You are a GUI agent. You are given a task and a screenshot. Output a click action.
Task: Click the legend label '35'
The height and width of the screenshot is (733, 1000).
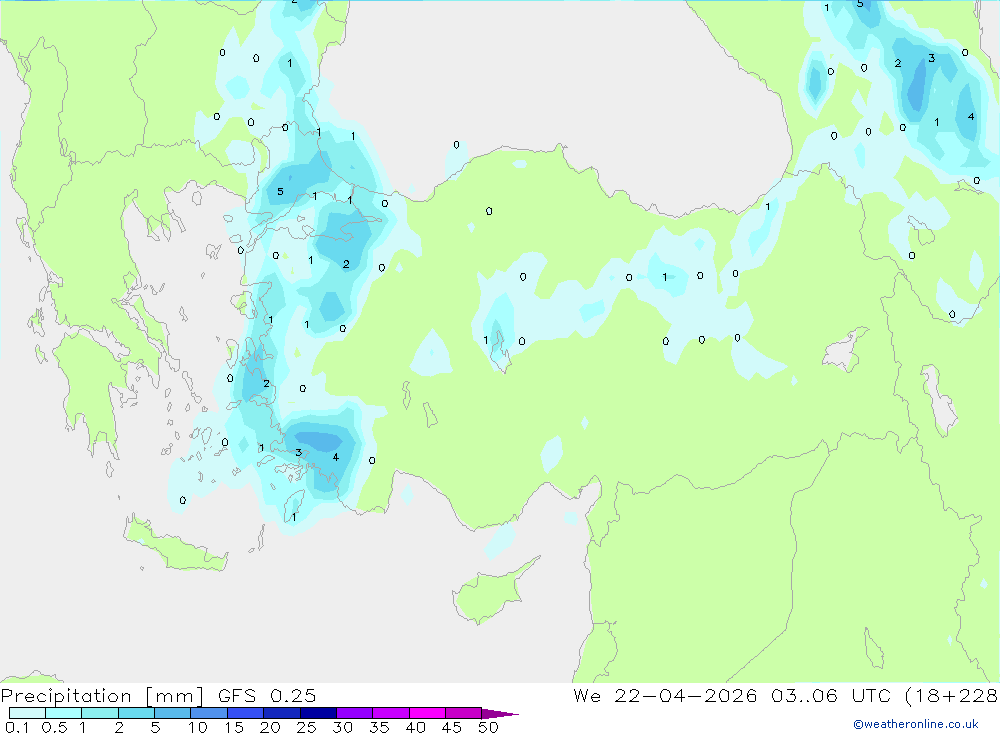(379, 727)
